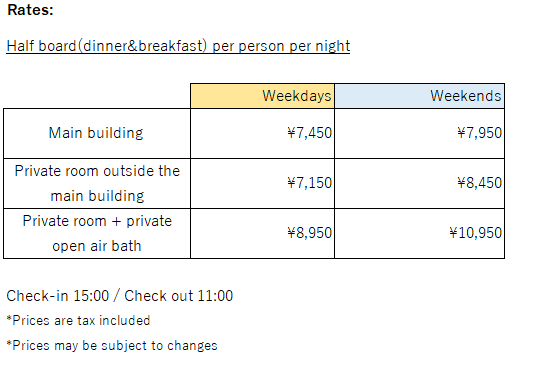Viewport: 552px width, 368px height.
Task: Click the Prices may be subject to changes note
Action: (x=112, y=345)
